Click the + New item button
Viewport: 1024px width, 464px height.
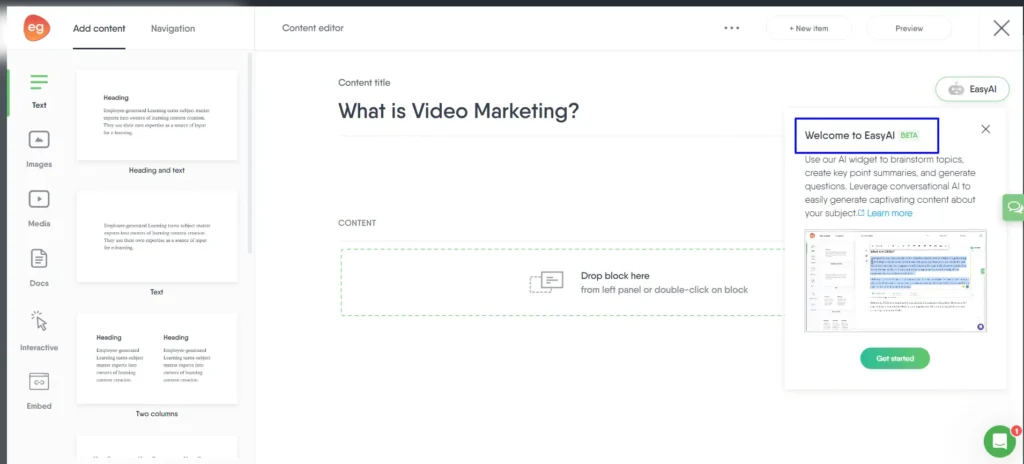coord(808,28)
